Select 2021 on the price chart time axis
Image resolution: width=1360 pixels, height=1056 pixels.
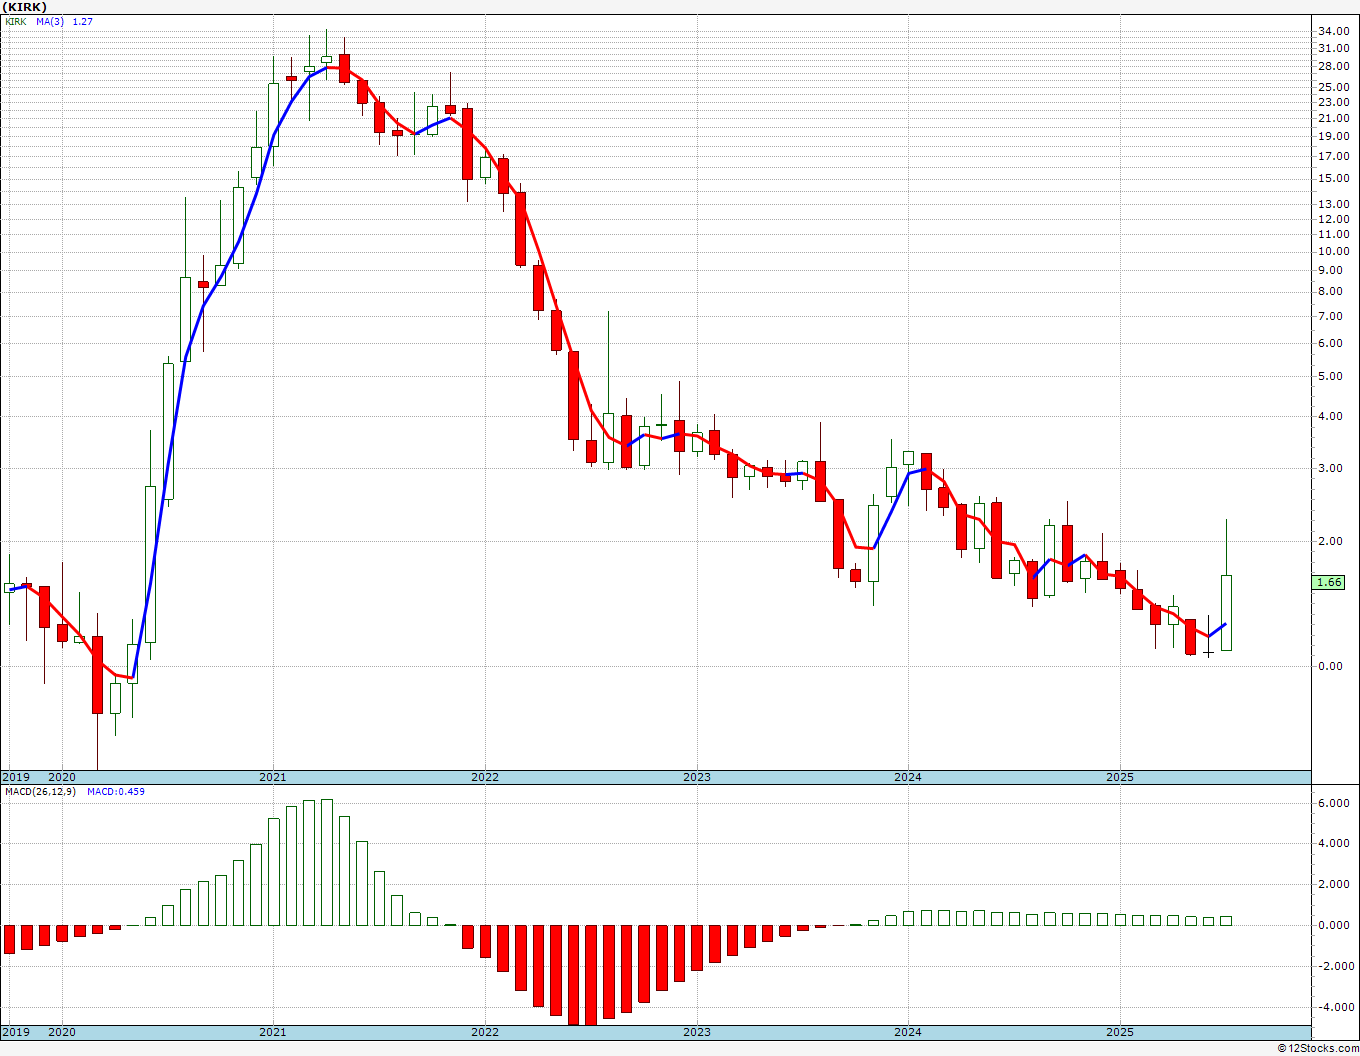(x=272, y=777)
